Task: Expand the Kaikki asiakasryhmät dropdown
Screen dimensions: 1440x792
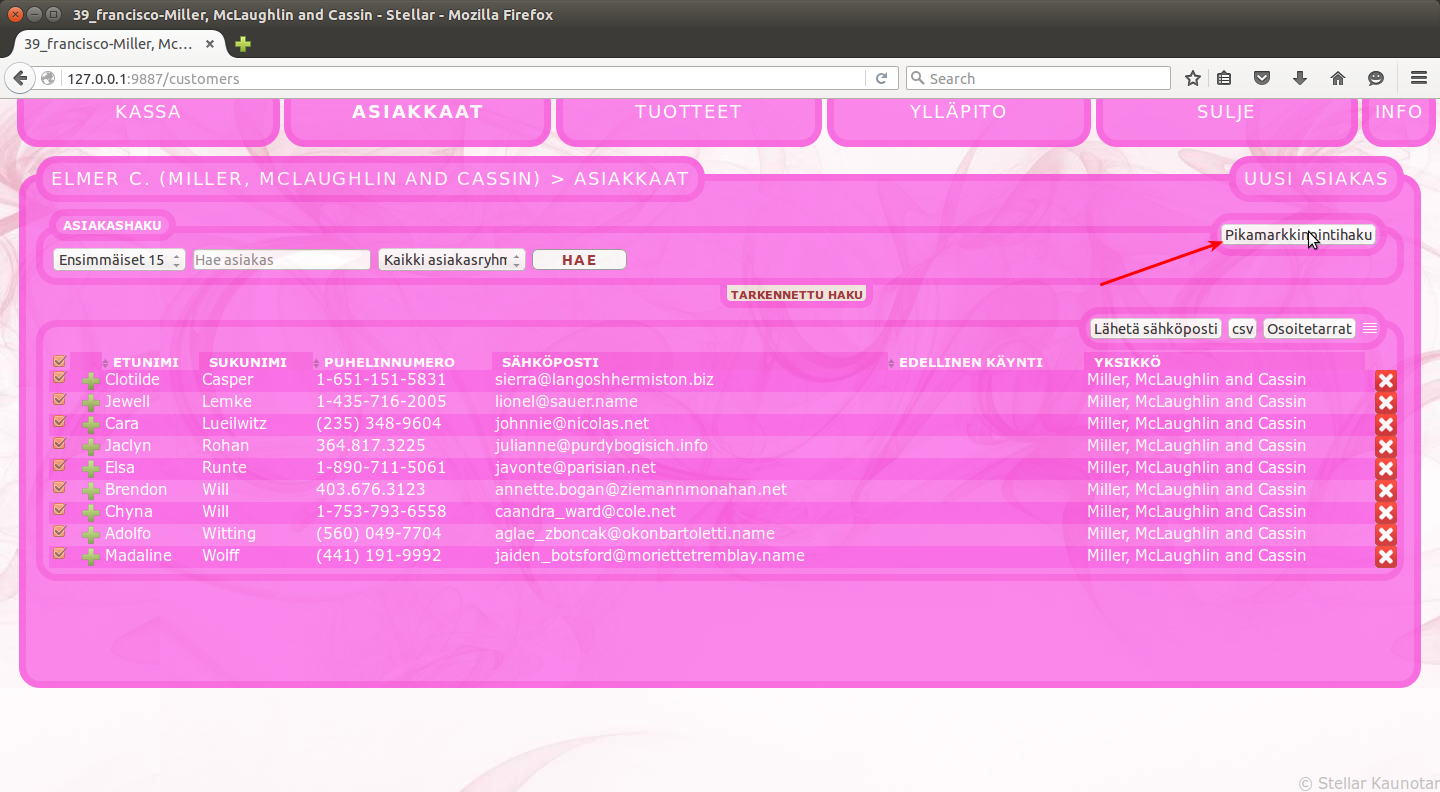Action: 451,260
